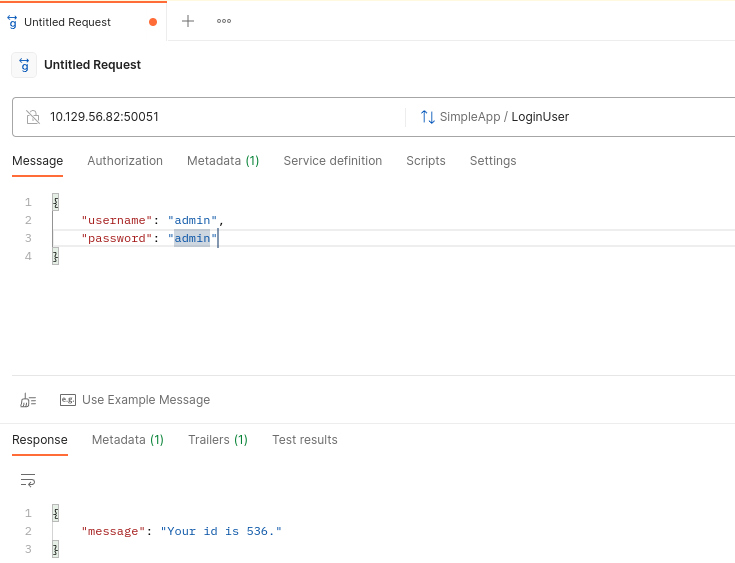
Task: Click the Untitled Request title to rename
Action: tap(92, 65)
